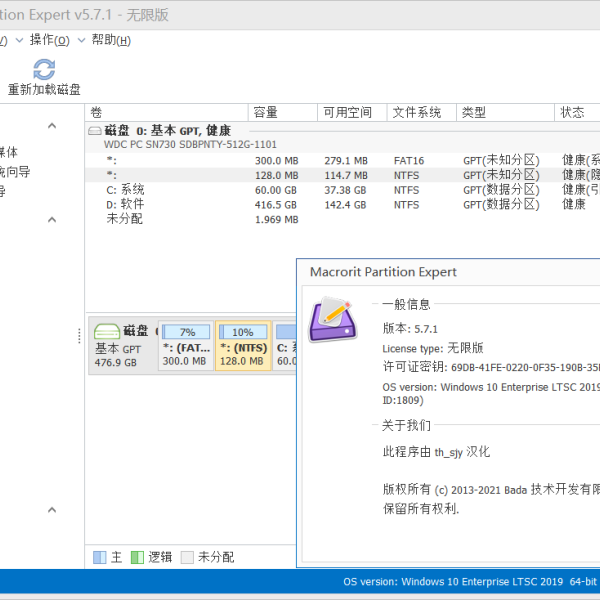
Task: Click the Reload Disk refresh icon
Action: pos(44,69)
